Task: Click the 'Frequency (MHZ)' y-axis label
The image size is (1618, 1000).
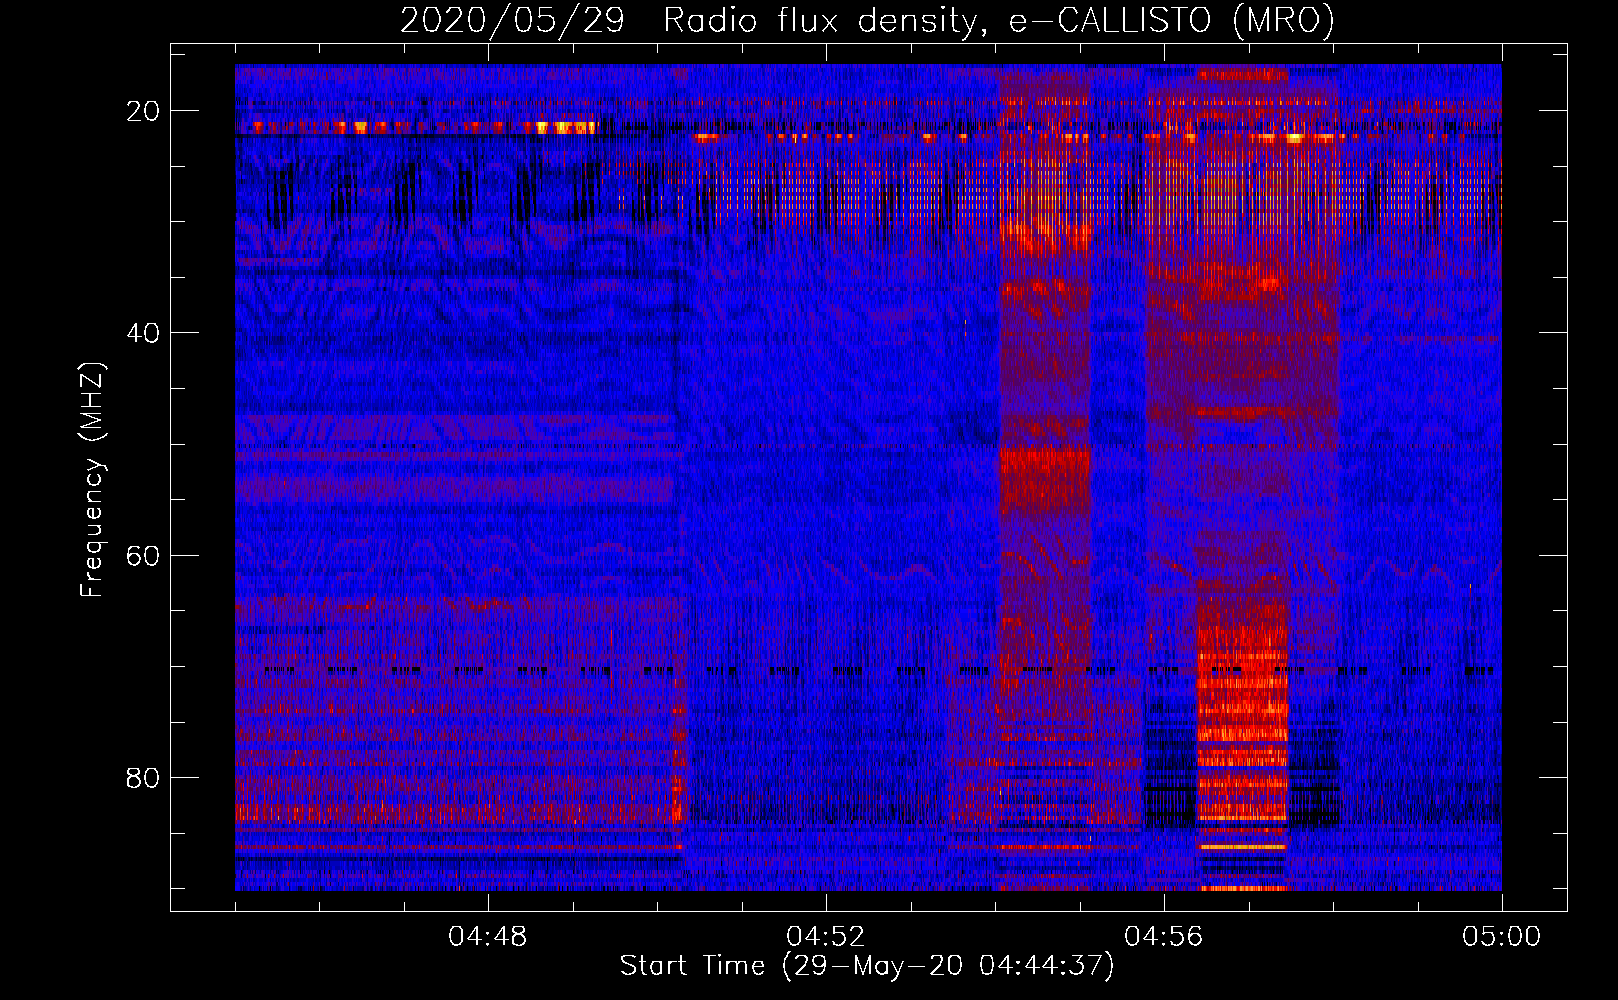Action: click(92, 480)
